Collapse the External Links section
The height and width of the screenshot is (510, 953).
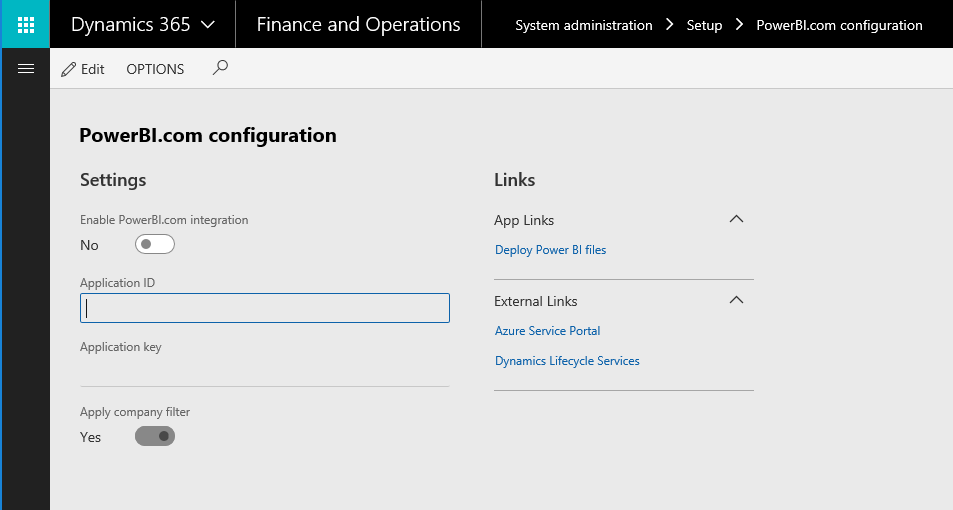pos(737,300)
